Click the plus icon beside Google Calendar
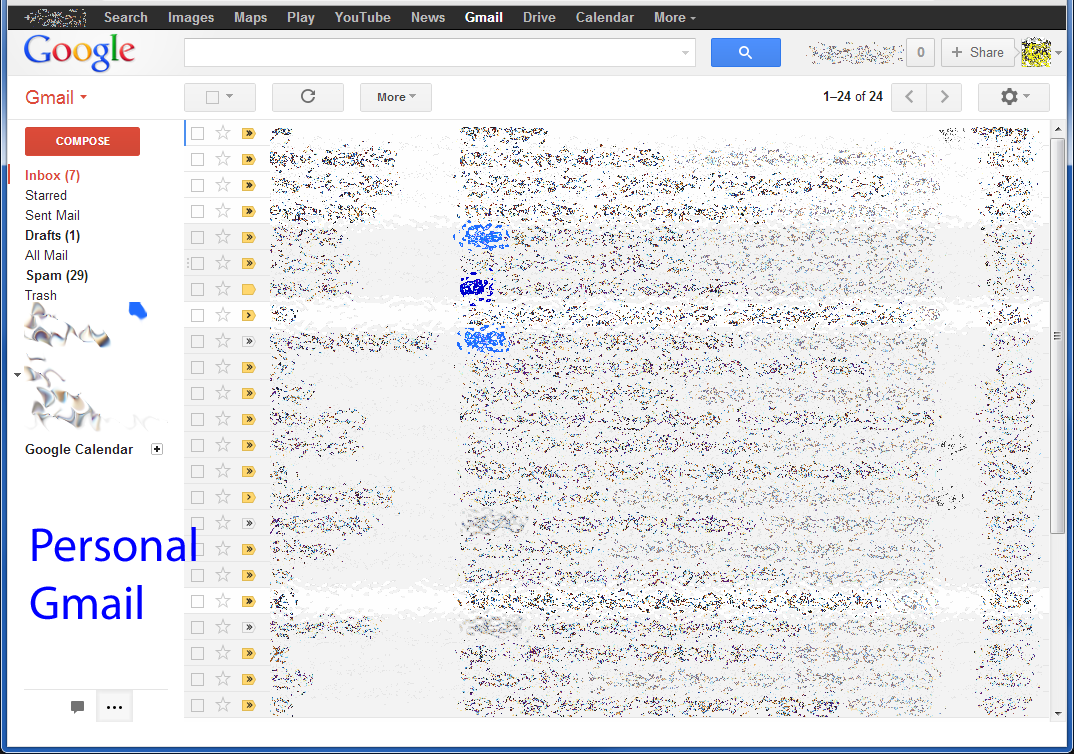The image size is (1074, 754). (157, 449)
